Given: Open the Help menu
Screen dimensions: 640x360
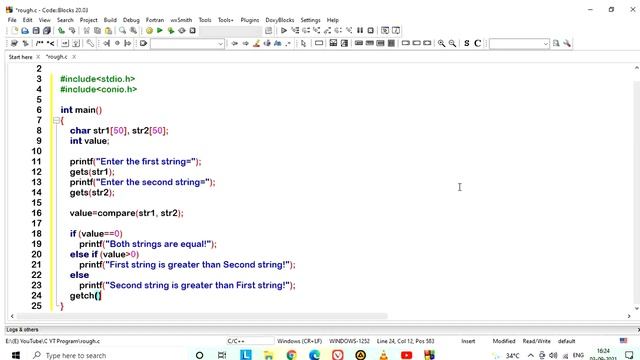Looking at the screenshot, I should 333,20.
